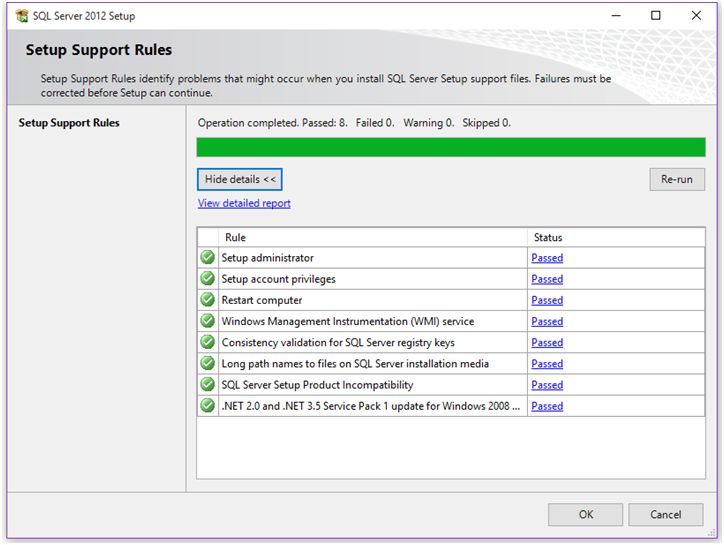This screenshot has height=545, width=724.
Task: Click the check icon for registry keys consistency rule
Action: [208, 342]
